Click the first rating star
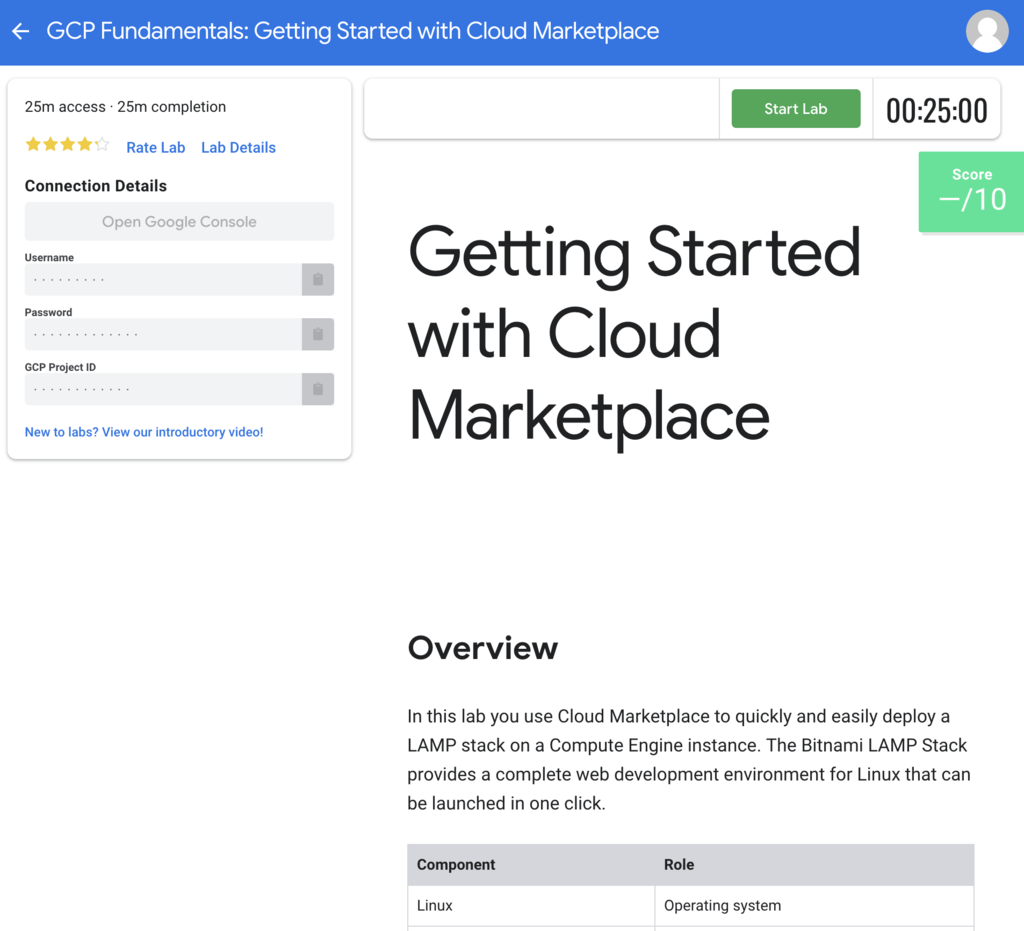 click(33, 144)
